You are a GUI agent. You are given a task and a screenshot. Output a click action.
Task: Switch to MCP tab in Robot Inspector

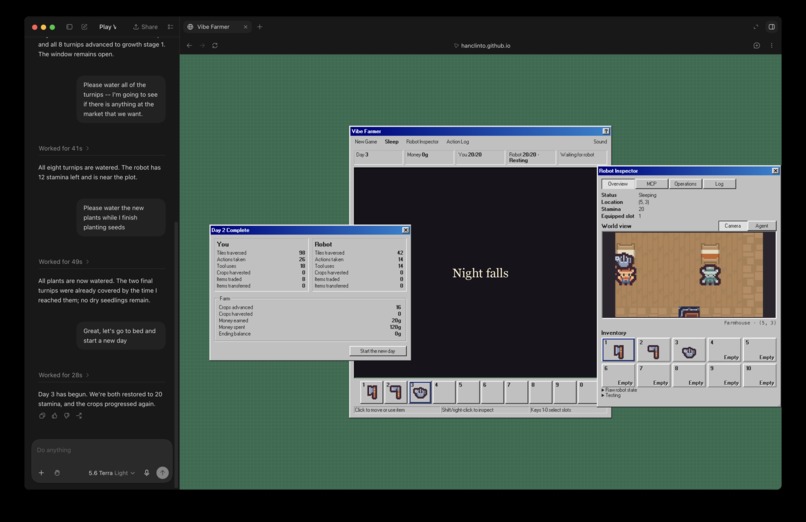coord(651,183)
